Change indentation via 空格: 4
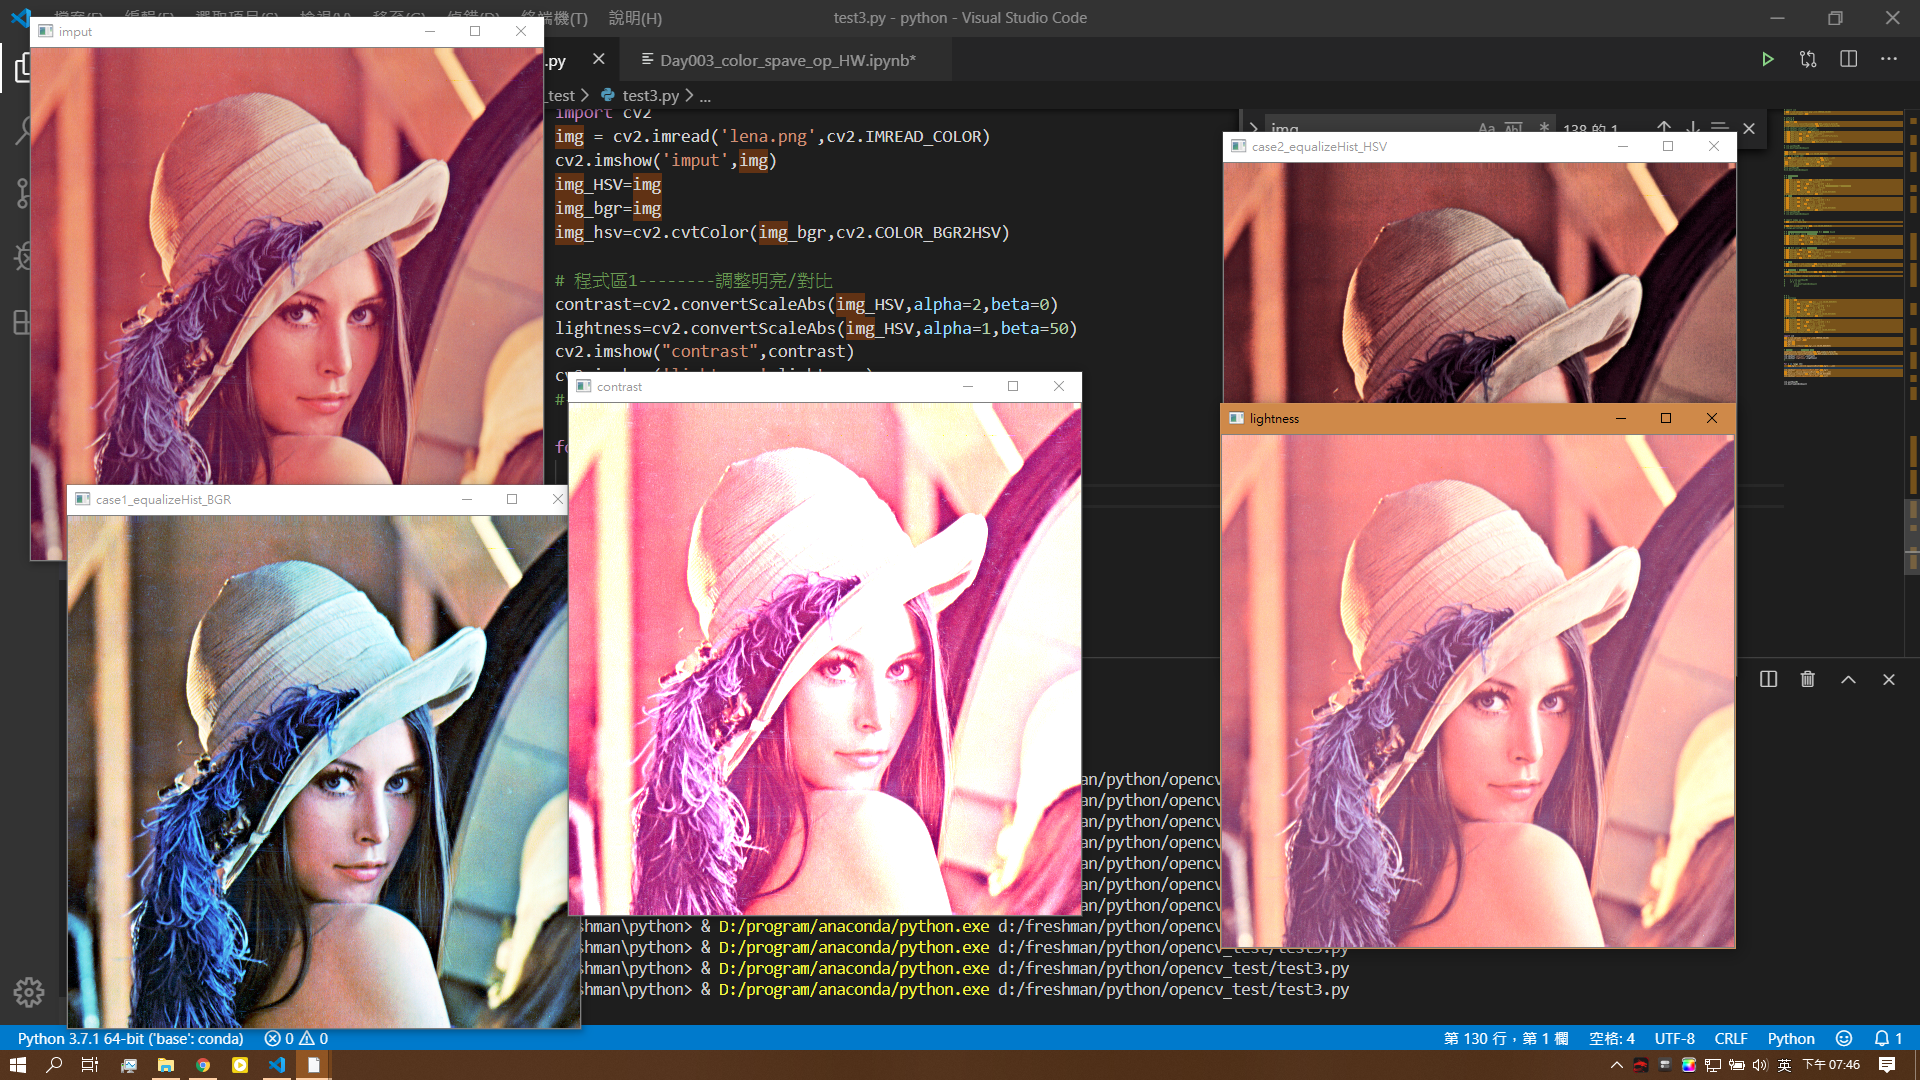Viewport: 1920px width, 1080px height. (1611, 1038)
